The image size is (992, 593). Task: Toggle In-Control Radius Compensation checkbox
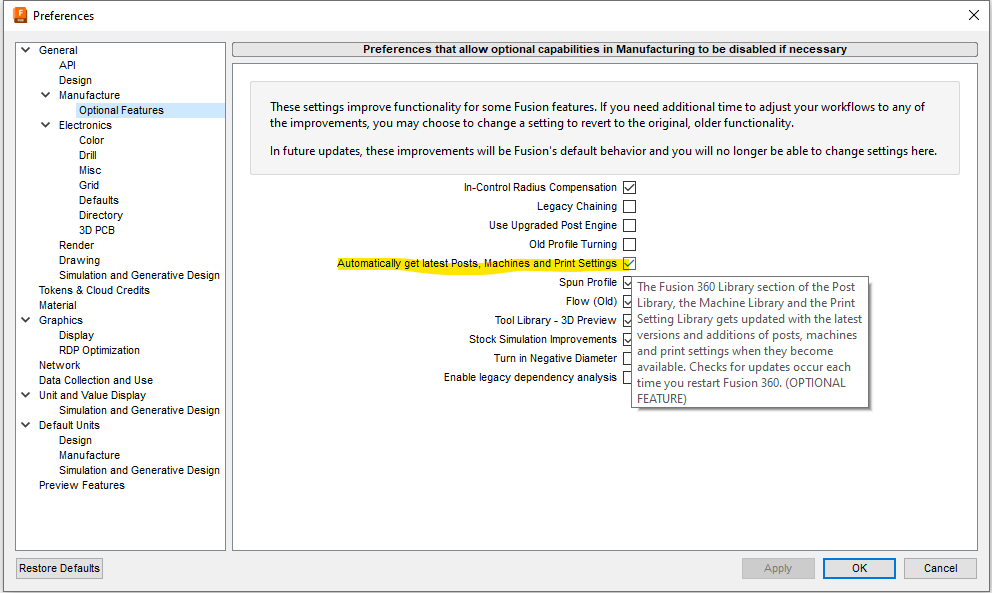[629, 187]
